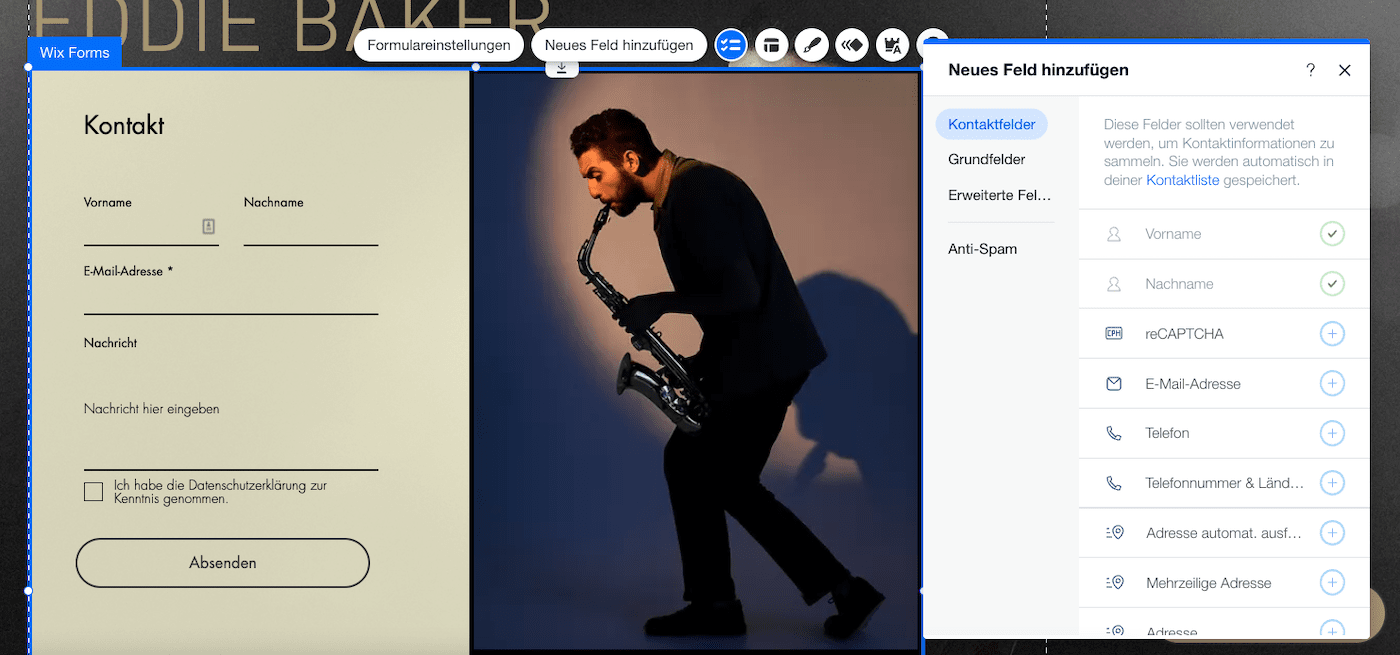Click the contact card icon in Vorname field

tap(208, 227)
